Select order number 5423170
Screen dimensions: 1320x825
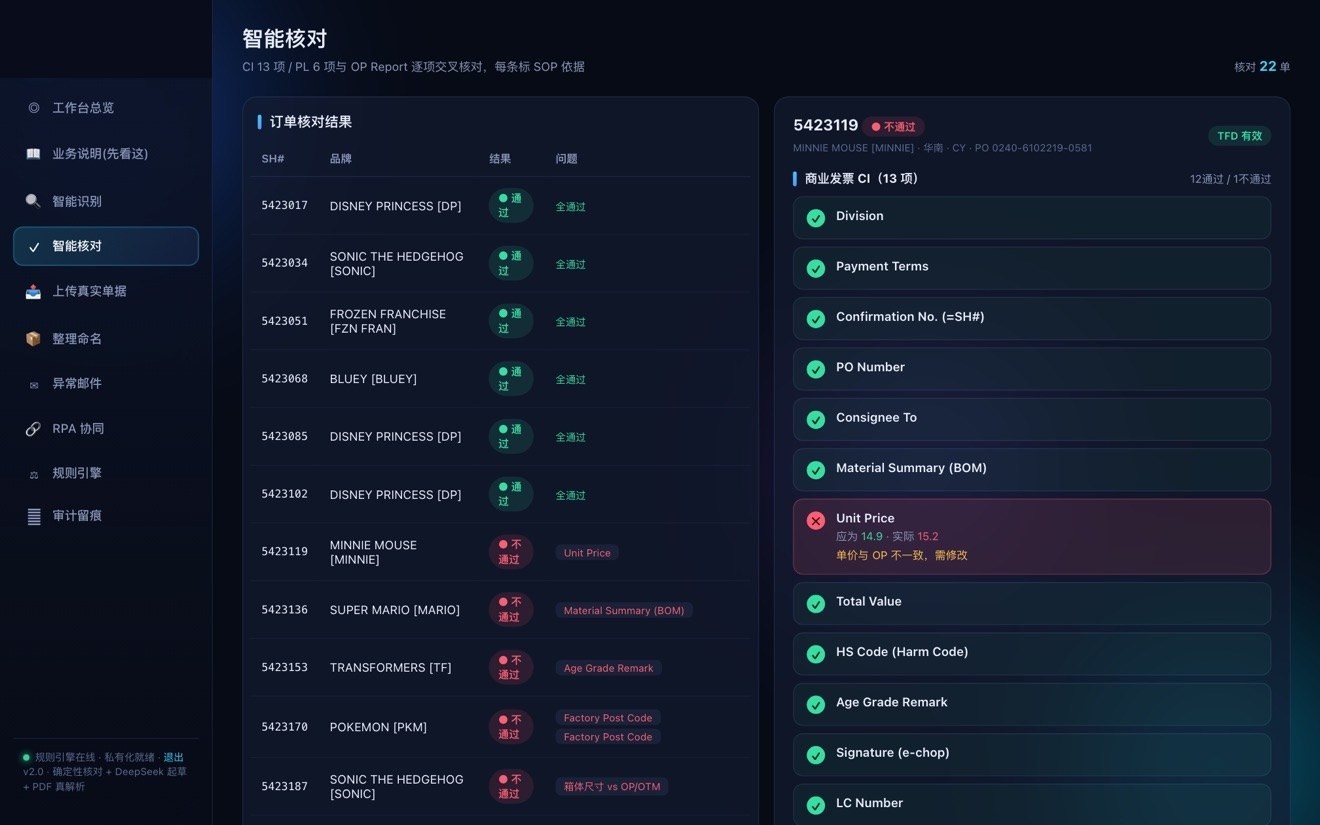(x=285, y=727)
